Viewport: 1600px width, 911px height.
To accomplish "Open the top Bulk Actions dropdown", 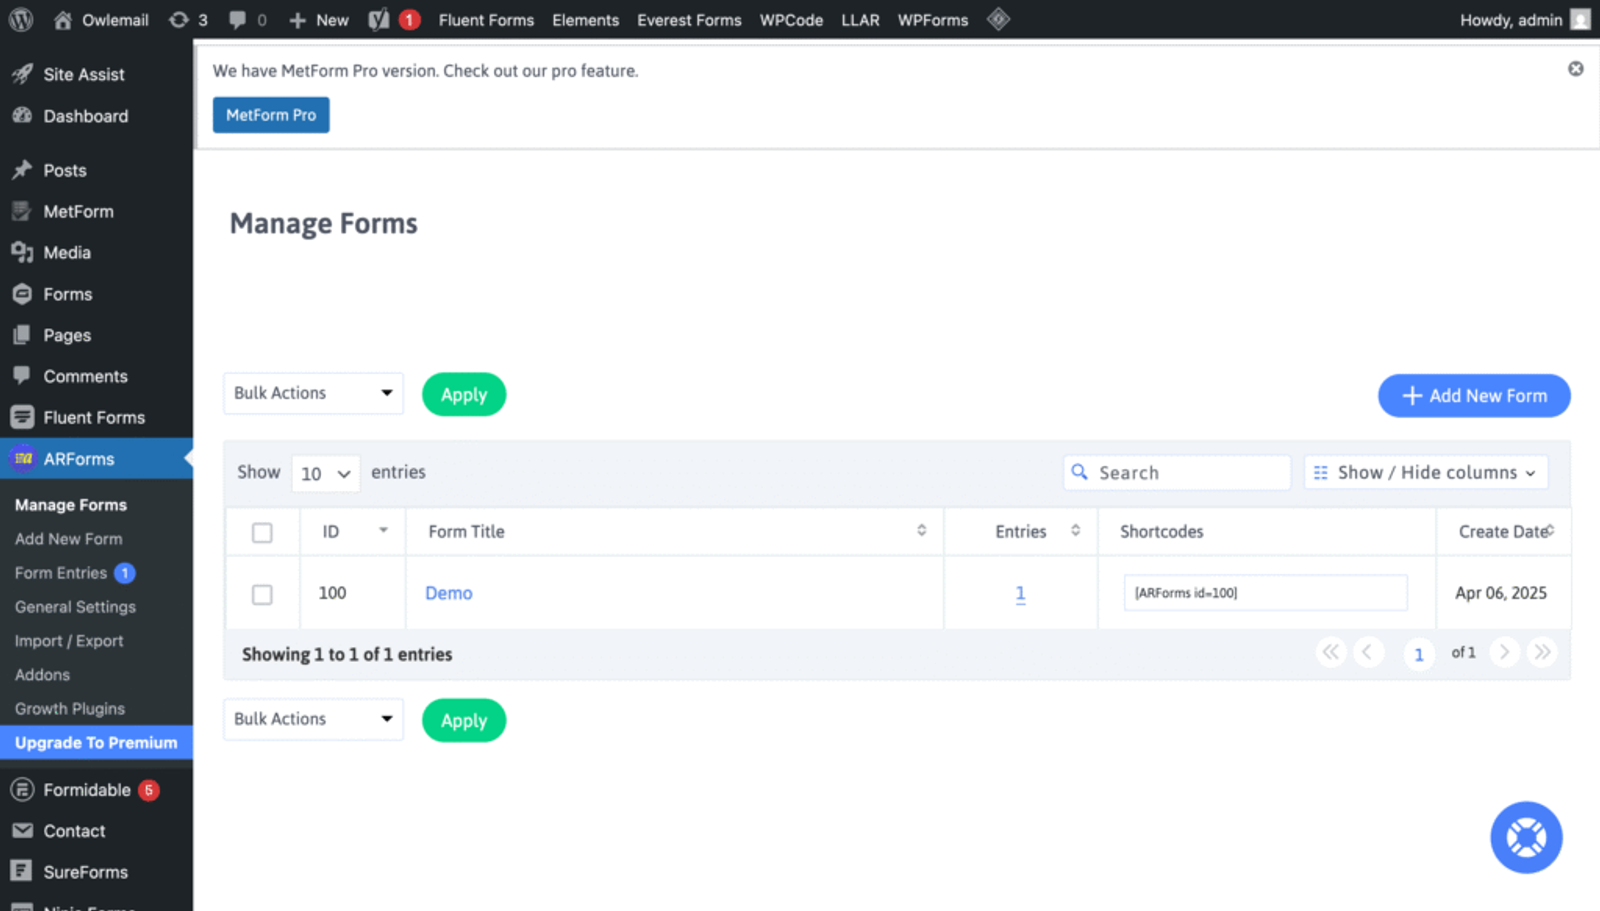I will pyautogui.click(x=313, y=393).
